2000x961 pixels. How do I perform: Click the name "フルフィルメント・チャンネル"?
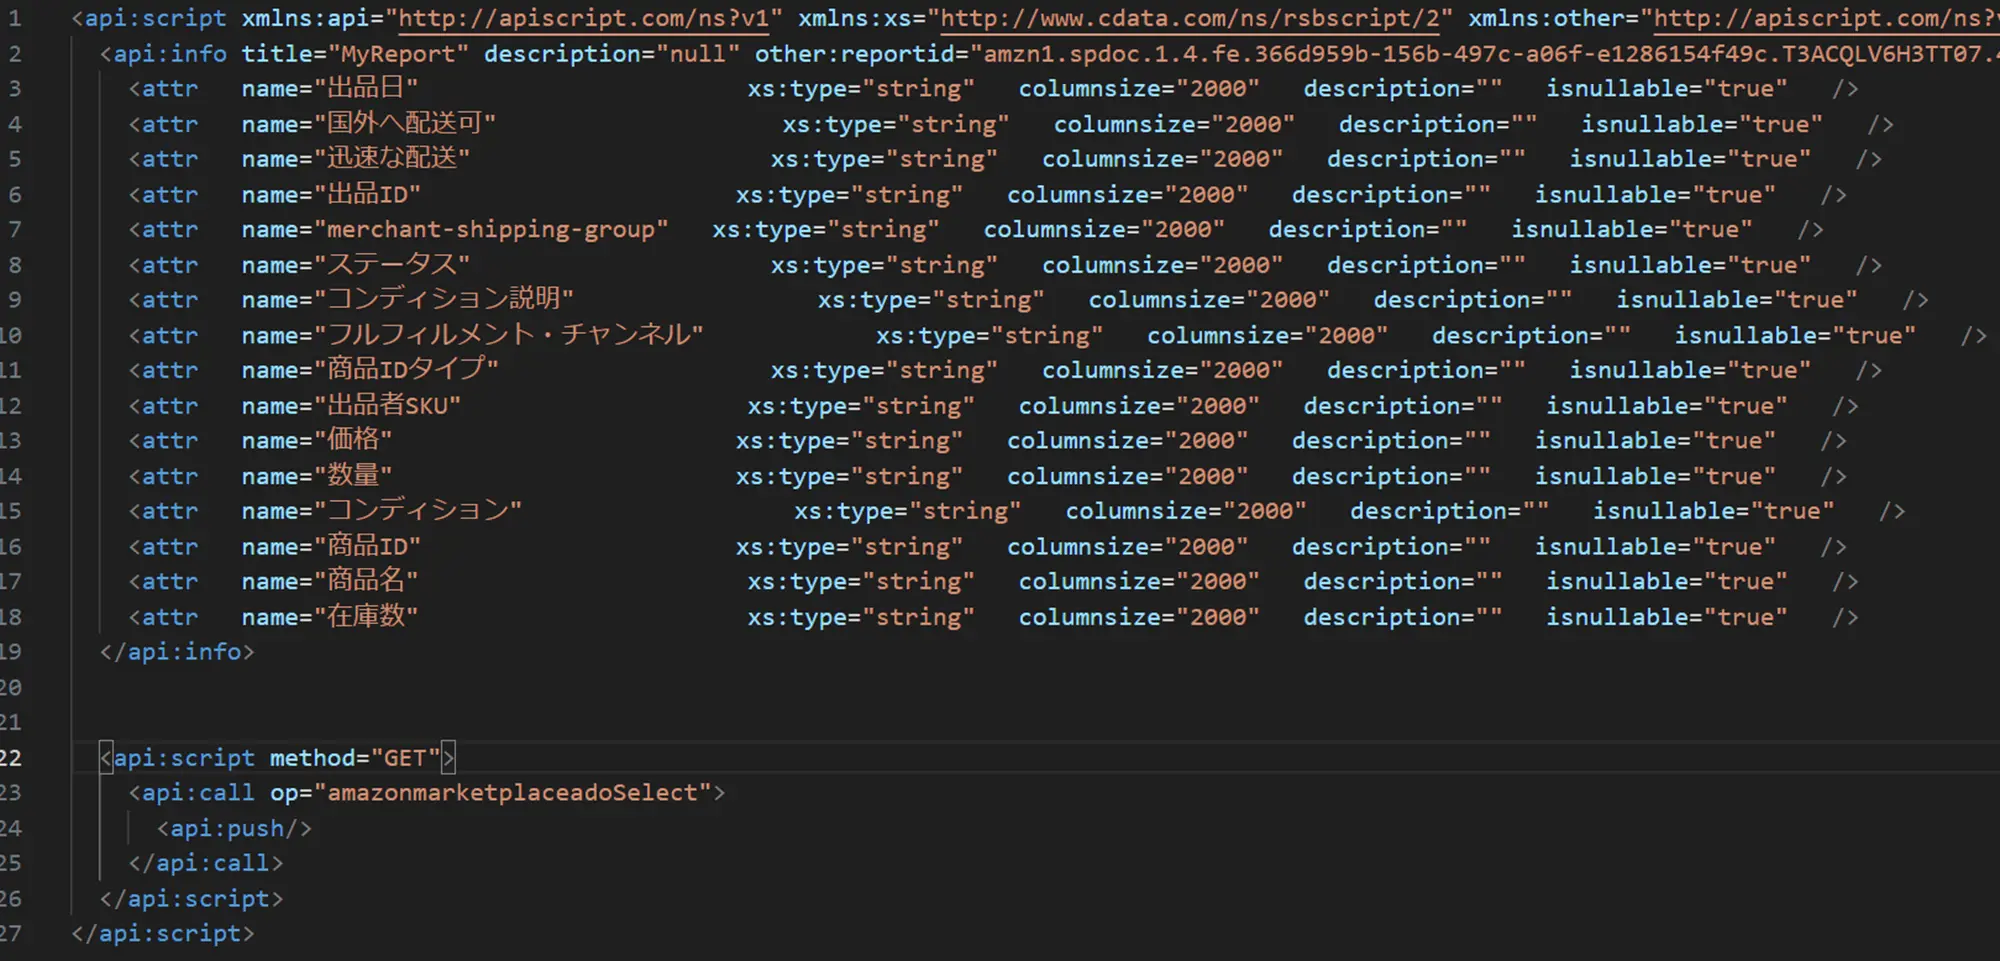509,335
